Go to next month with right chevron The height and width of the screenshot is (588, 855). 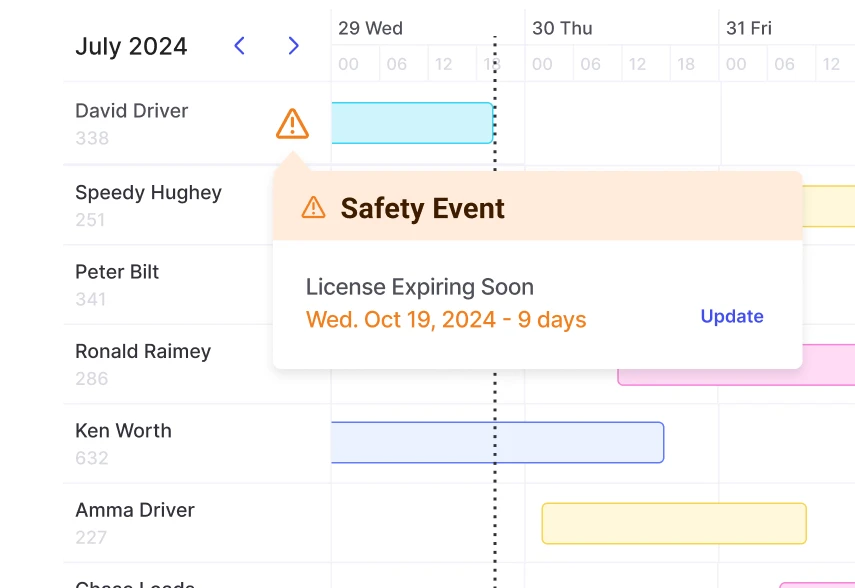(x=293, y=46)
